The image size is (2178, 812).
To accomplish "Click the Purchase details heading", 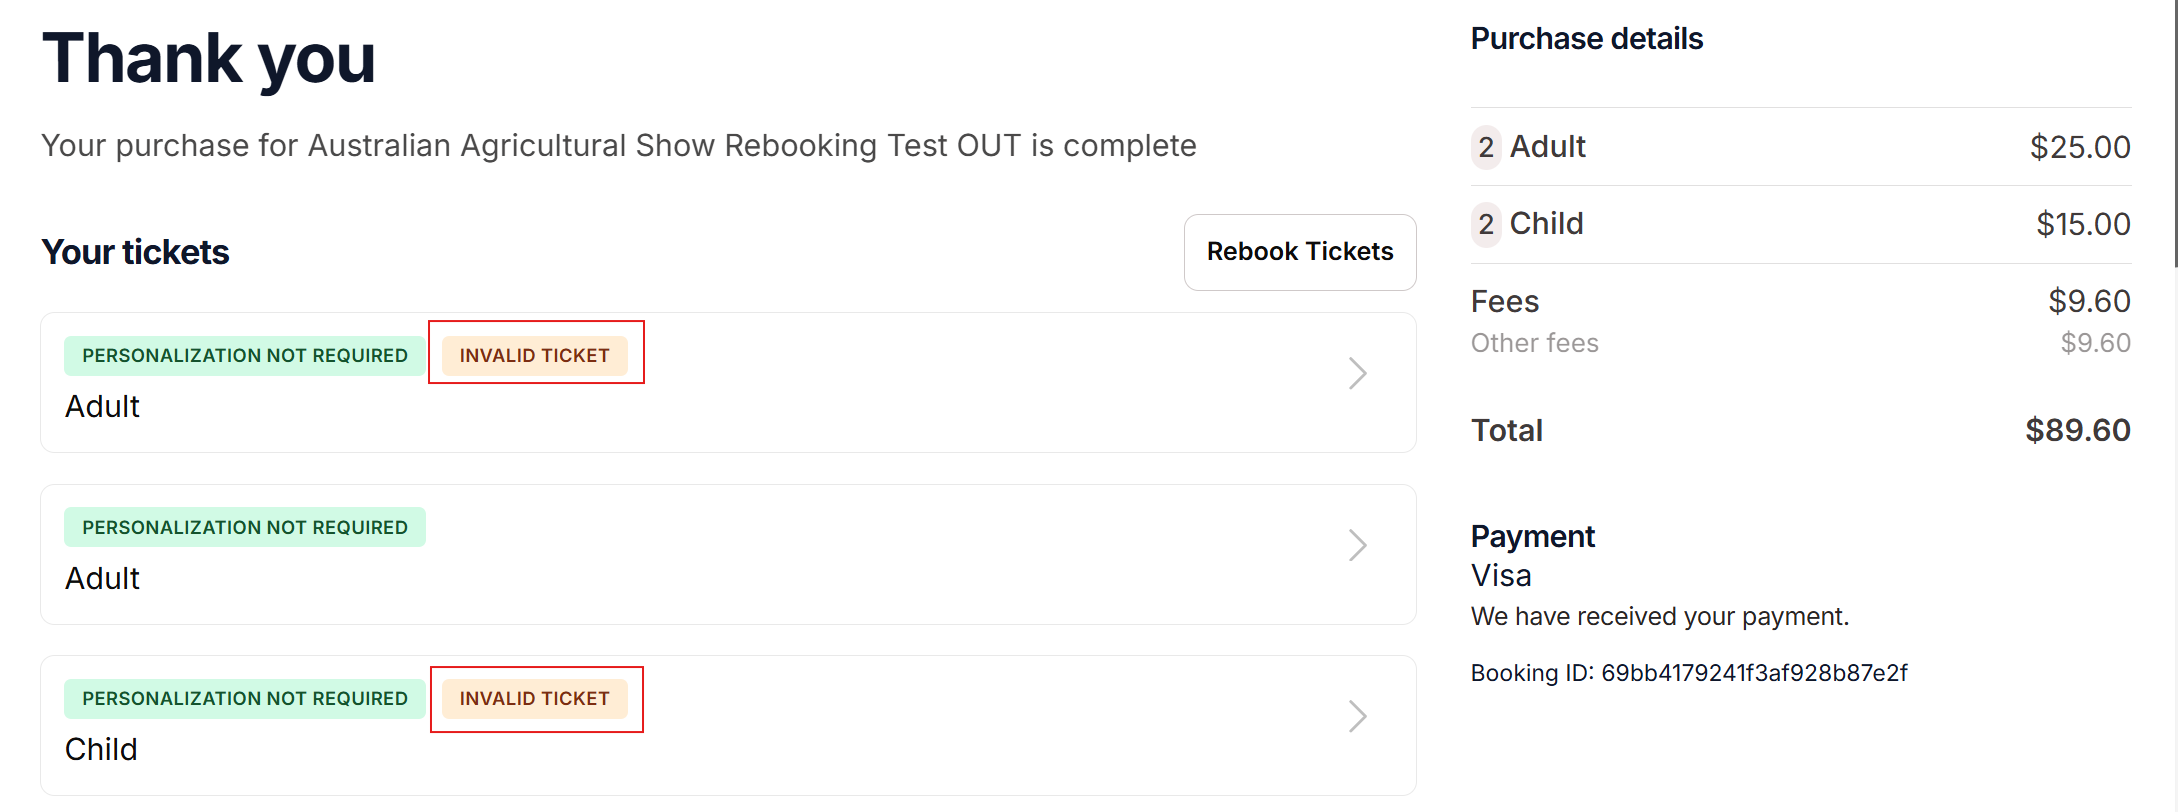I will 1586,39.
